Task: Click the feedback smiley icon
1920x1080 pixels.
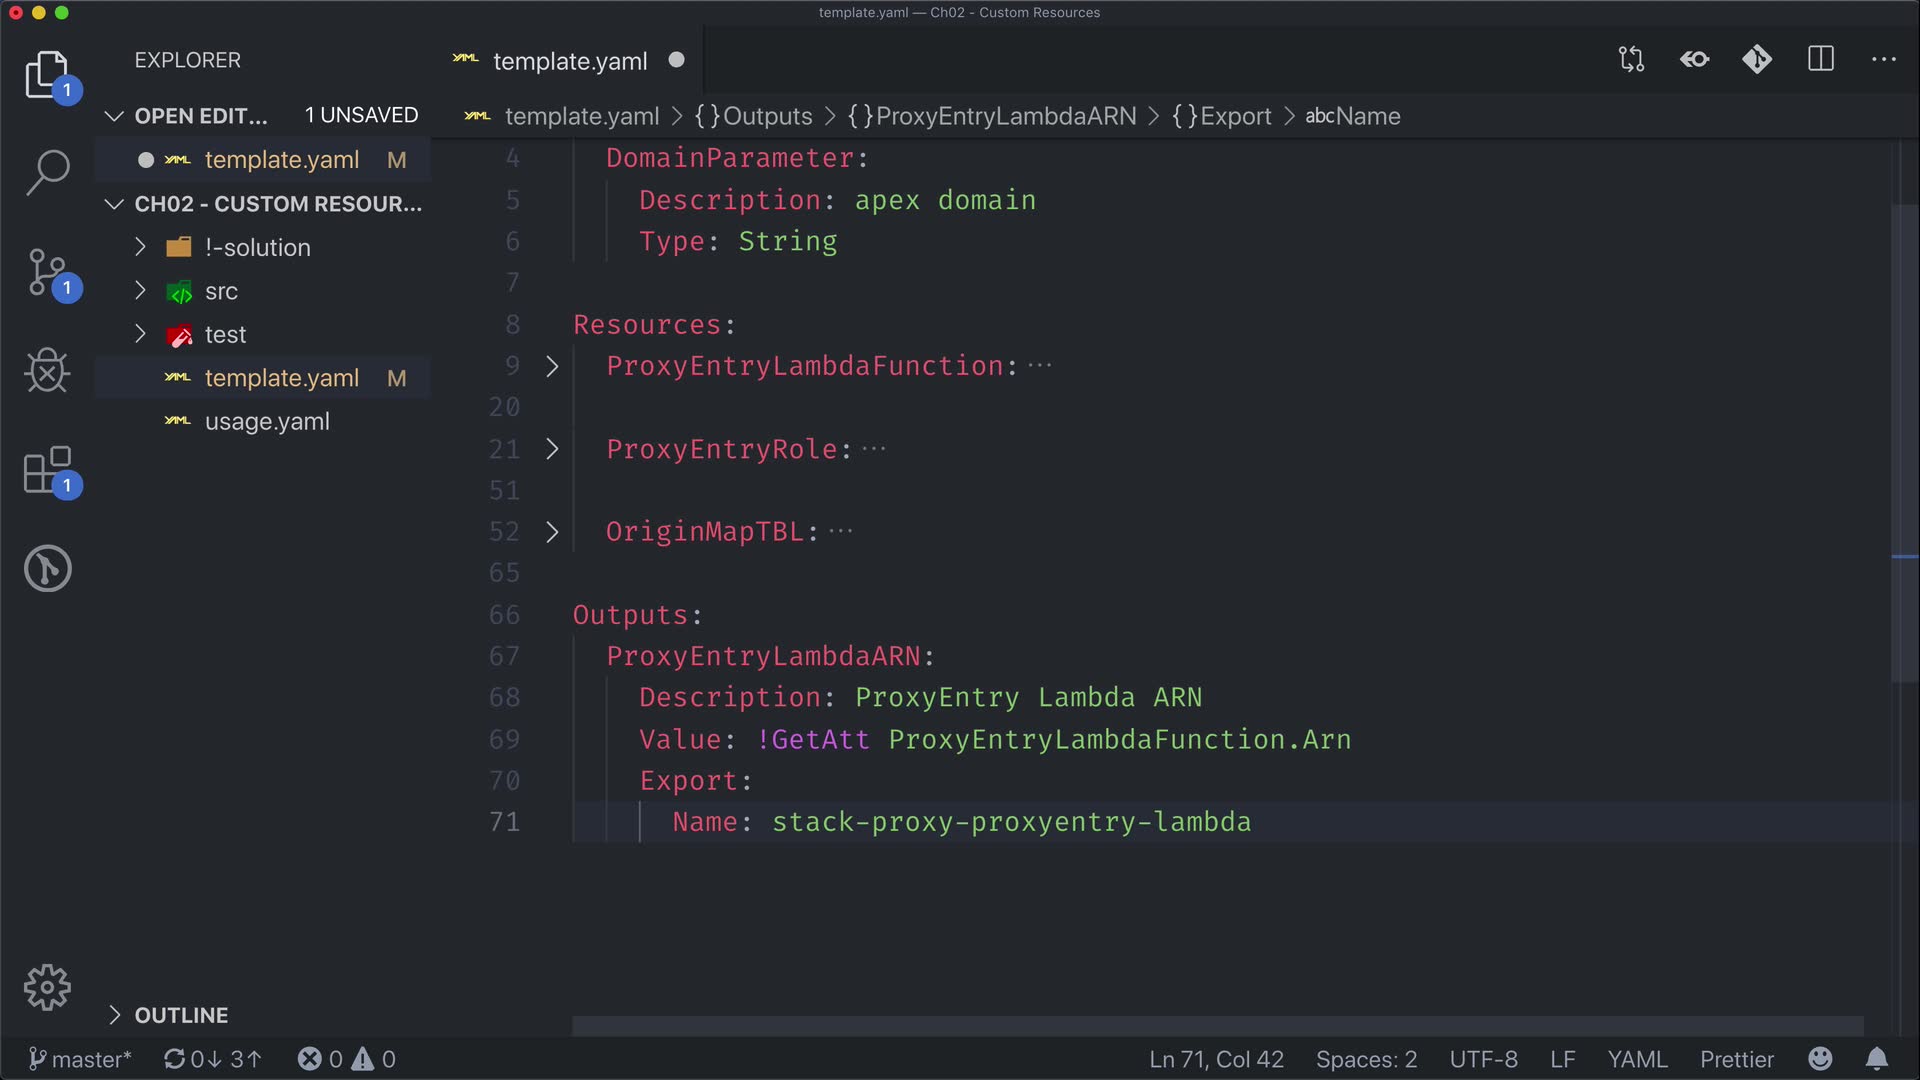Action: (x=1820, y=1059)
